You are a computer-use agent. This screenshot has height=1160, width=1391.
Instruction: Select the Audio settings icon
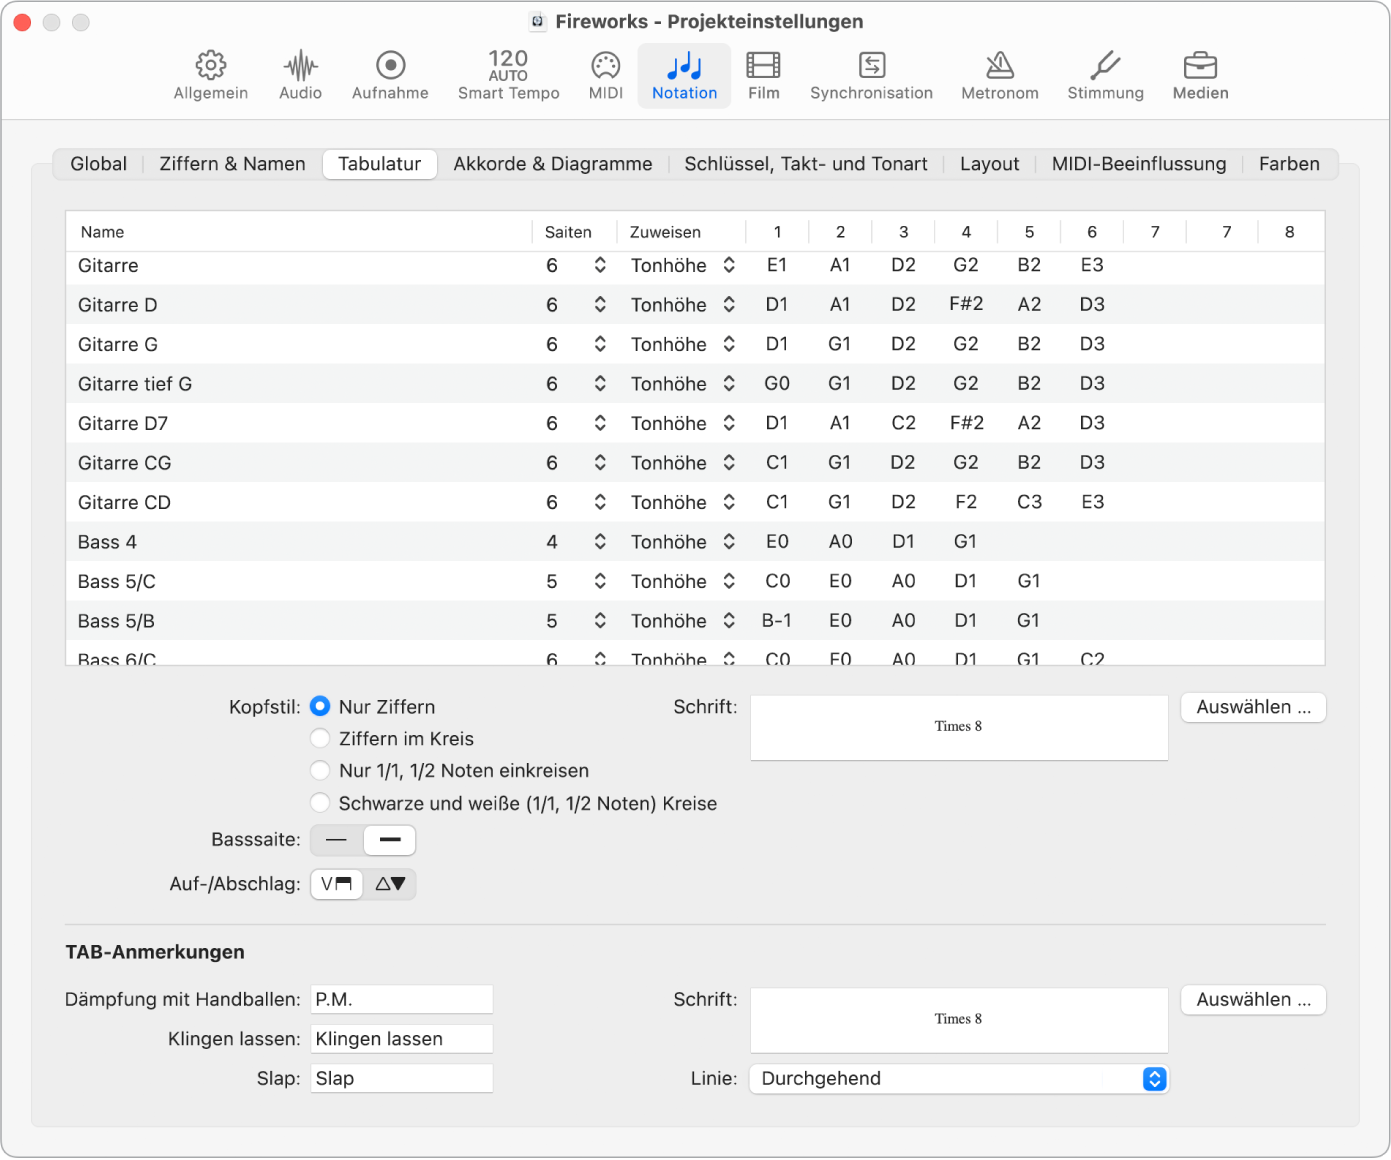tap(299, 75)
